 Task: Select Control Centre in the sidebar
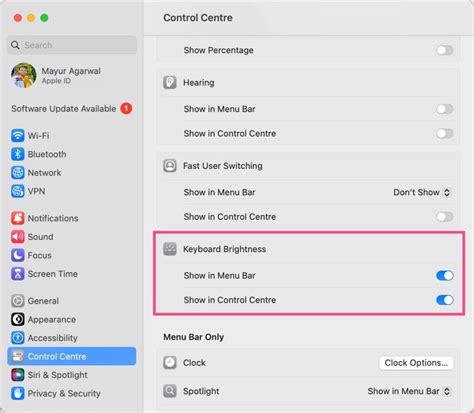point(72,356)
